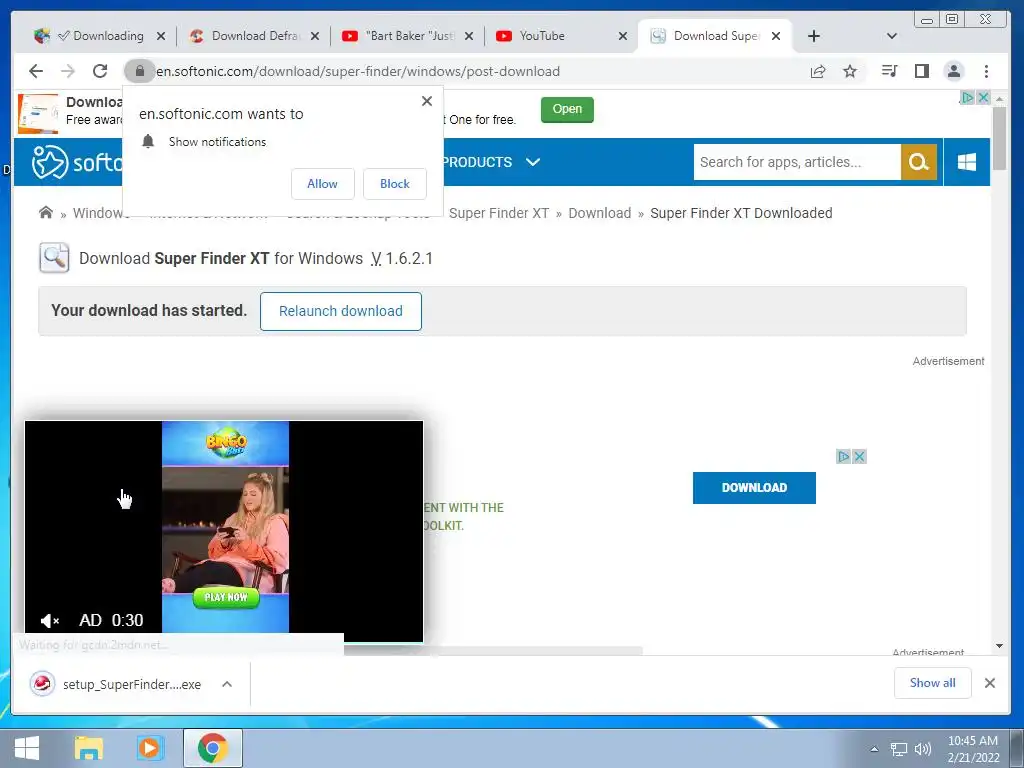This screenshot has width=1024, height=768.
Task: Switch to the Download Defraggler tab
Action: point(256,36)
